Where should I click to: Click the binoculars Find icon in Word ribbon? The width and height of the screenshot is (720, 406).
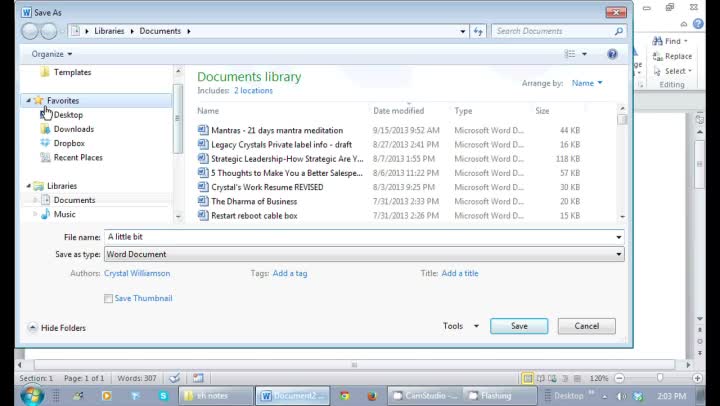[658, 41]
